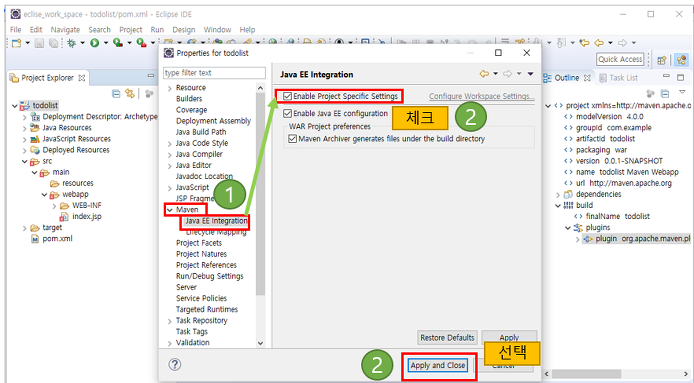Select Targeted Runtimes properties item
This screenshot has width=694, height=383.
click(207, 309)
